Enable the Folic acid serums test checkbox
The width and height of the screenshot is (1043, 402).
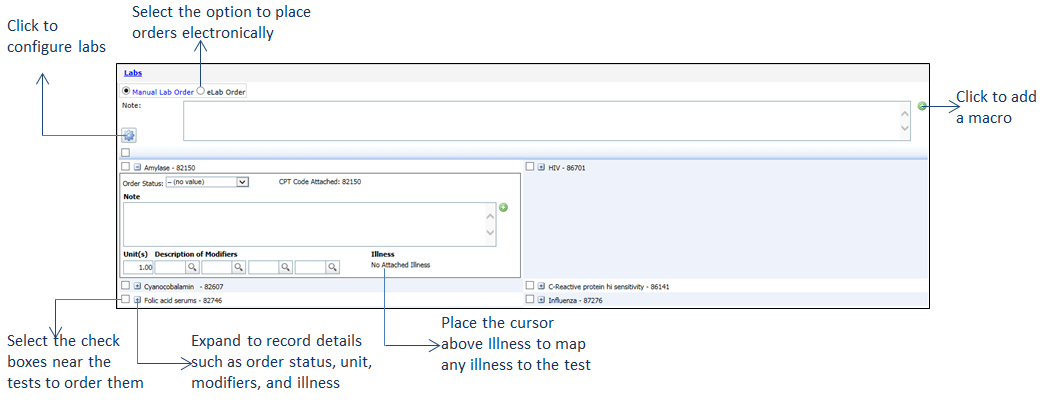pos(125,299)
